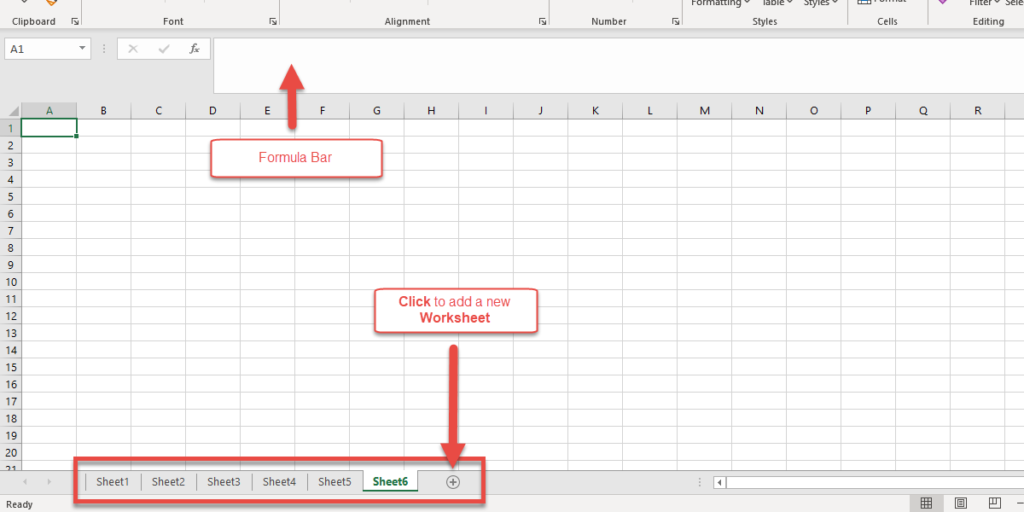Open the Sheet3 worksheet tab

[x=224, y=482]
